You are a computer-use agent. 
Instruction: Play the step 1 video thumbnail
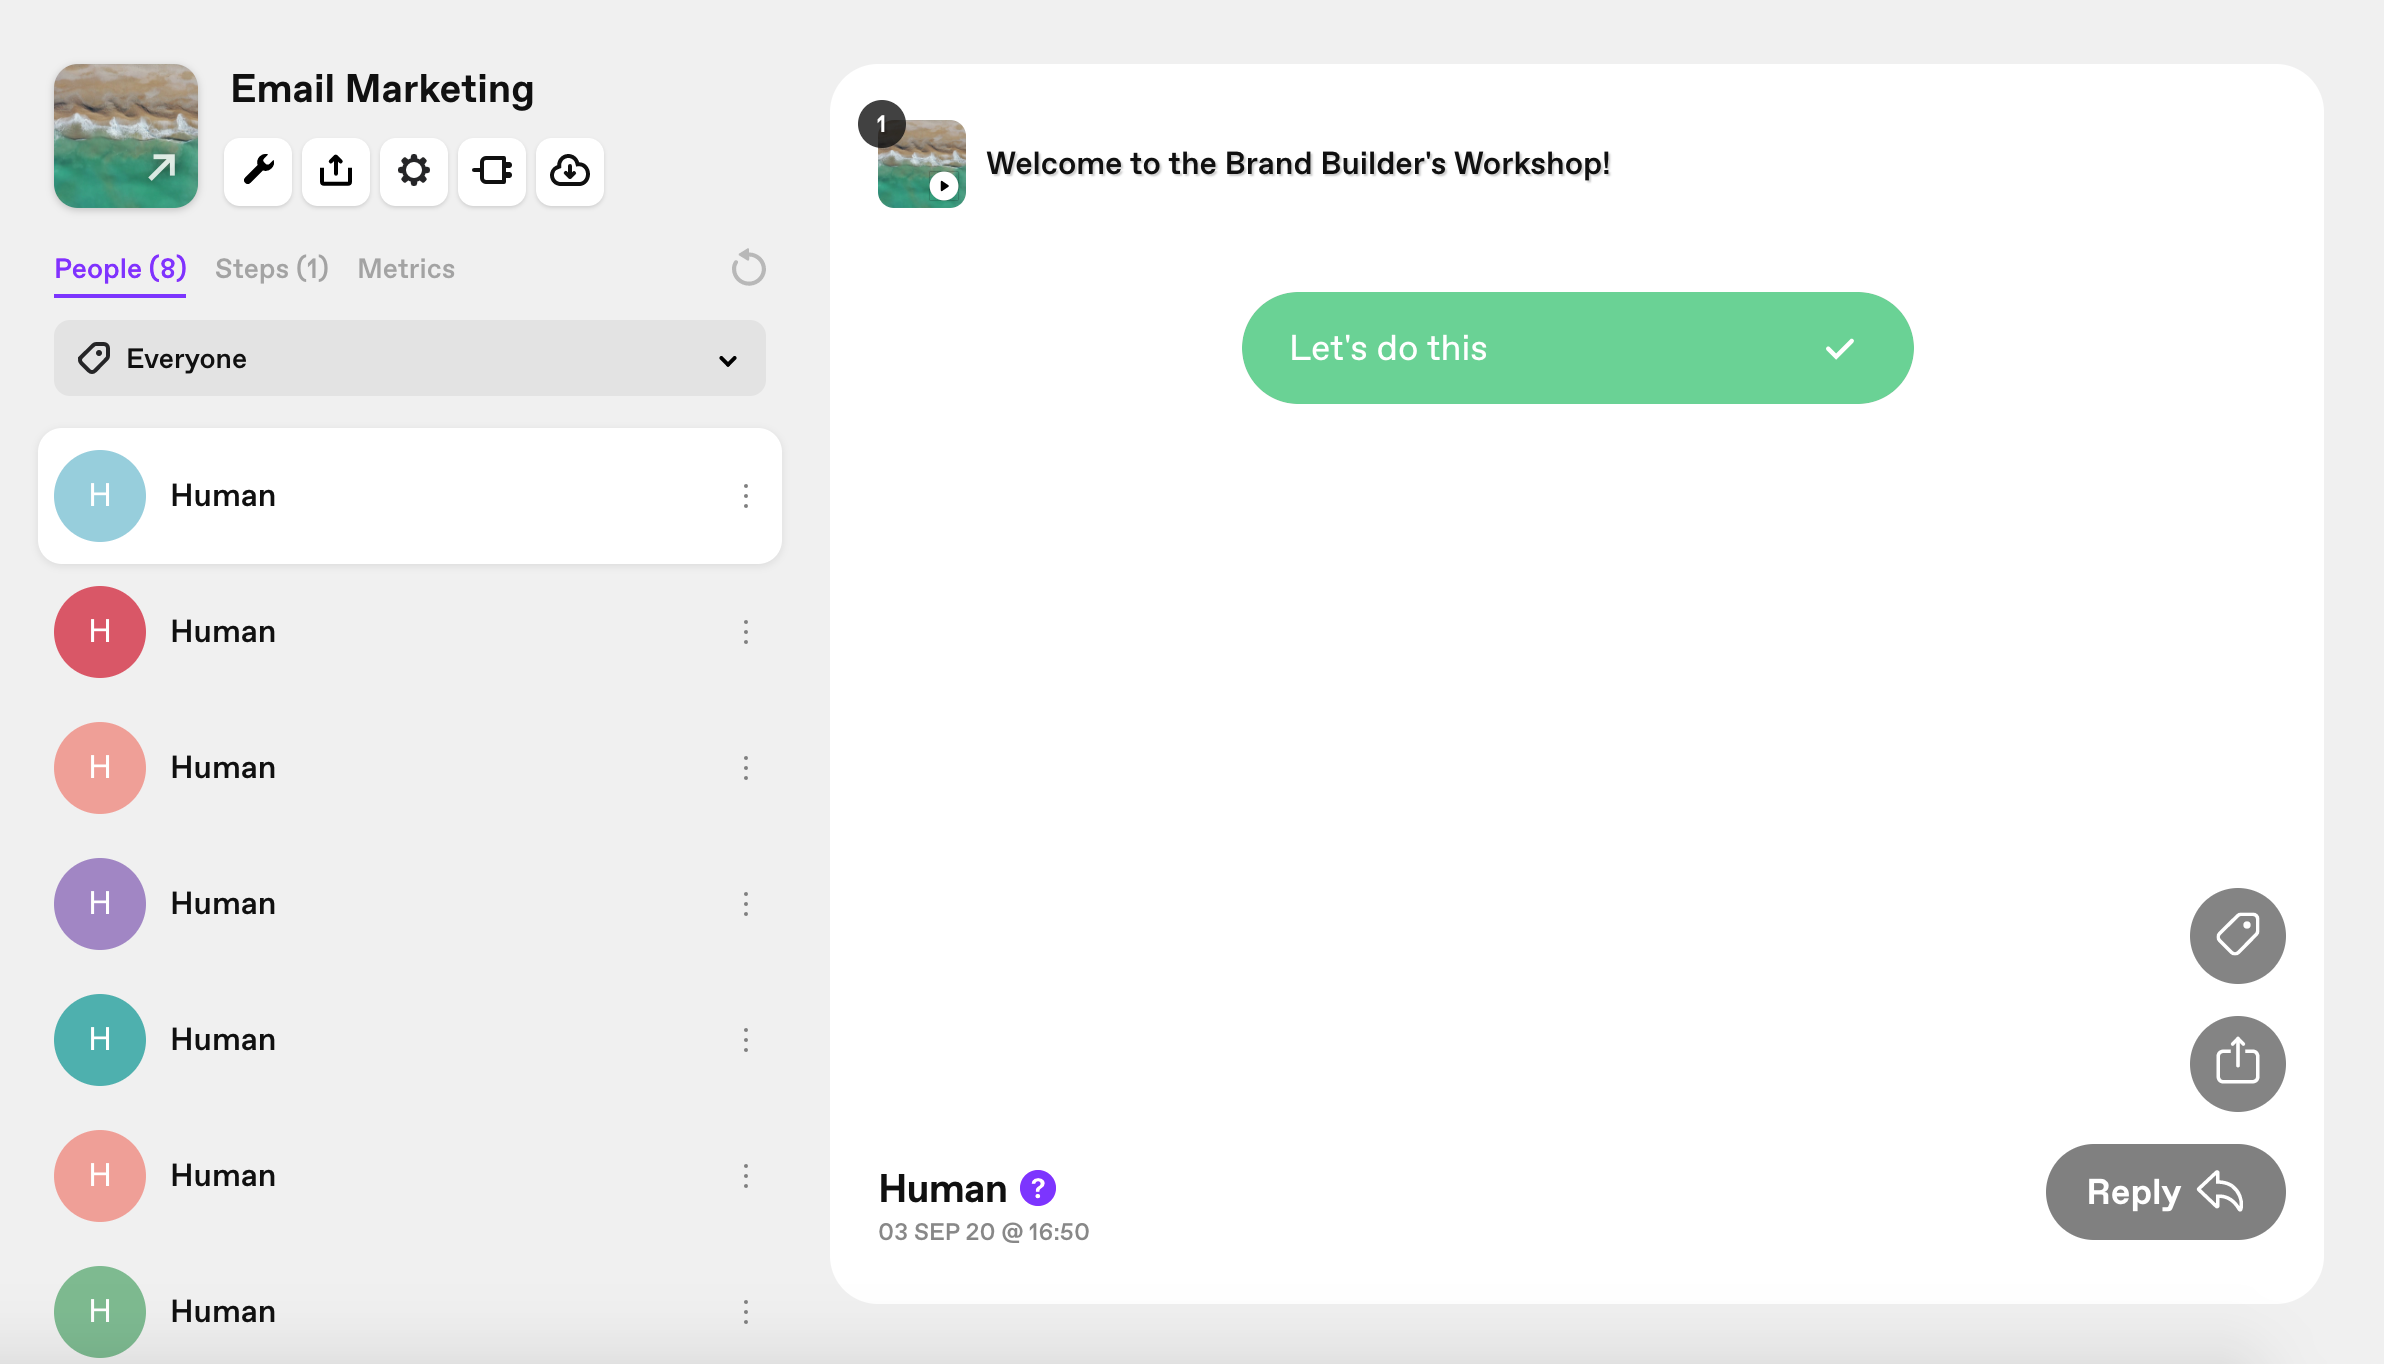pos(922,164)
